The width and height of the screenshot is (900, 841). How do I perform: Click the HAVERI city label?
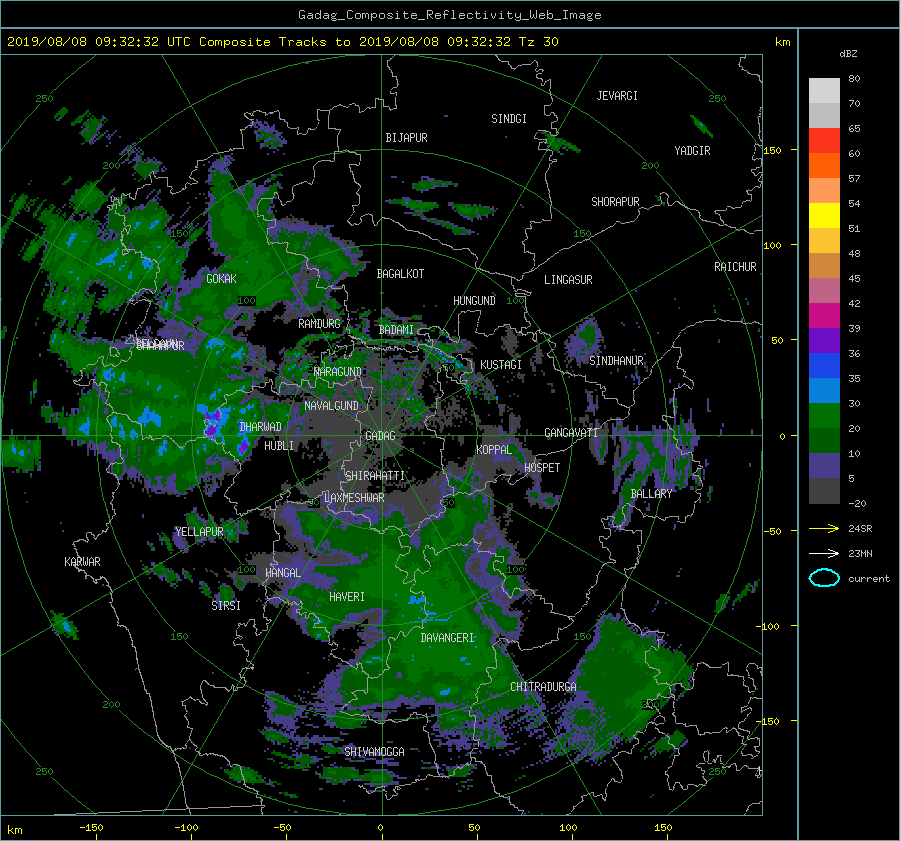tap(347, 597)
